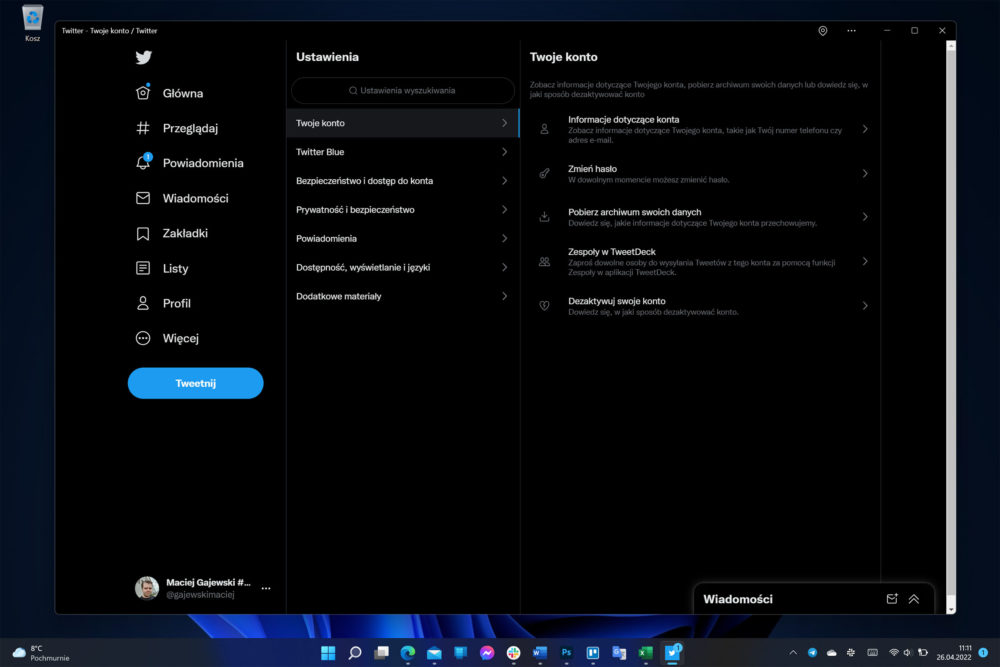Open the Profil person icon
Viewport: 1000px width, 667px height.
point(143,303)
